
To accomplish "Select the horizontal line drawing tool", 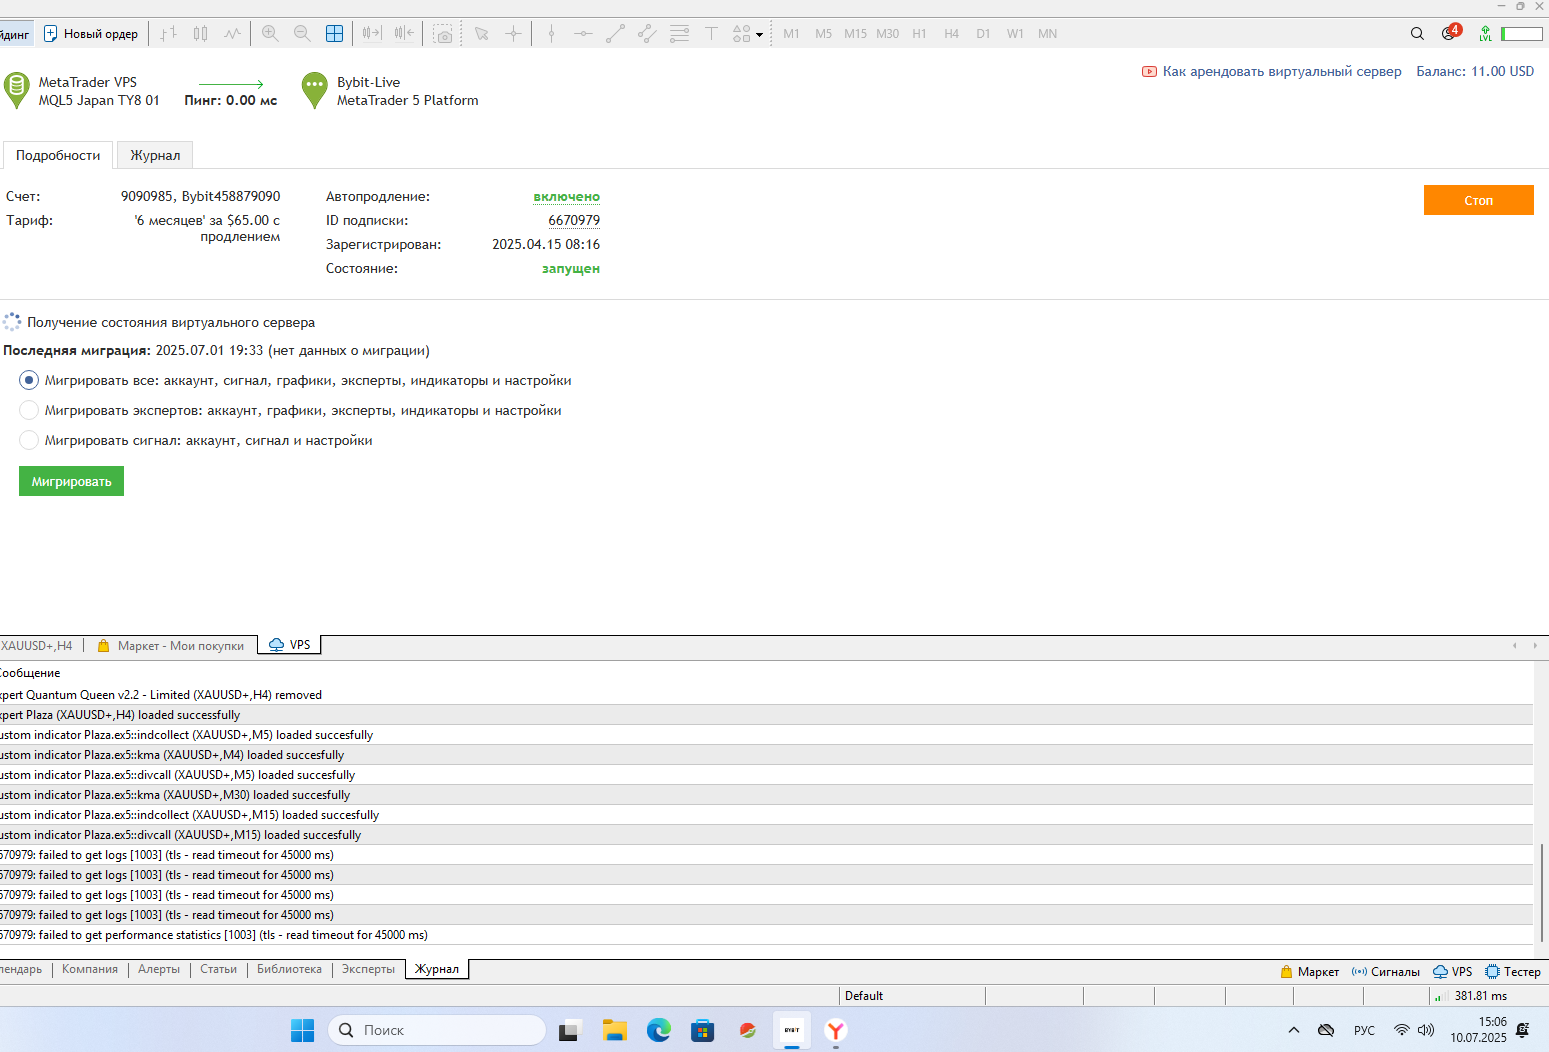I will pos(583,34).
